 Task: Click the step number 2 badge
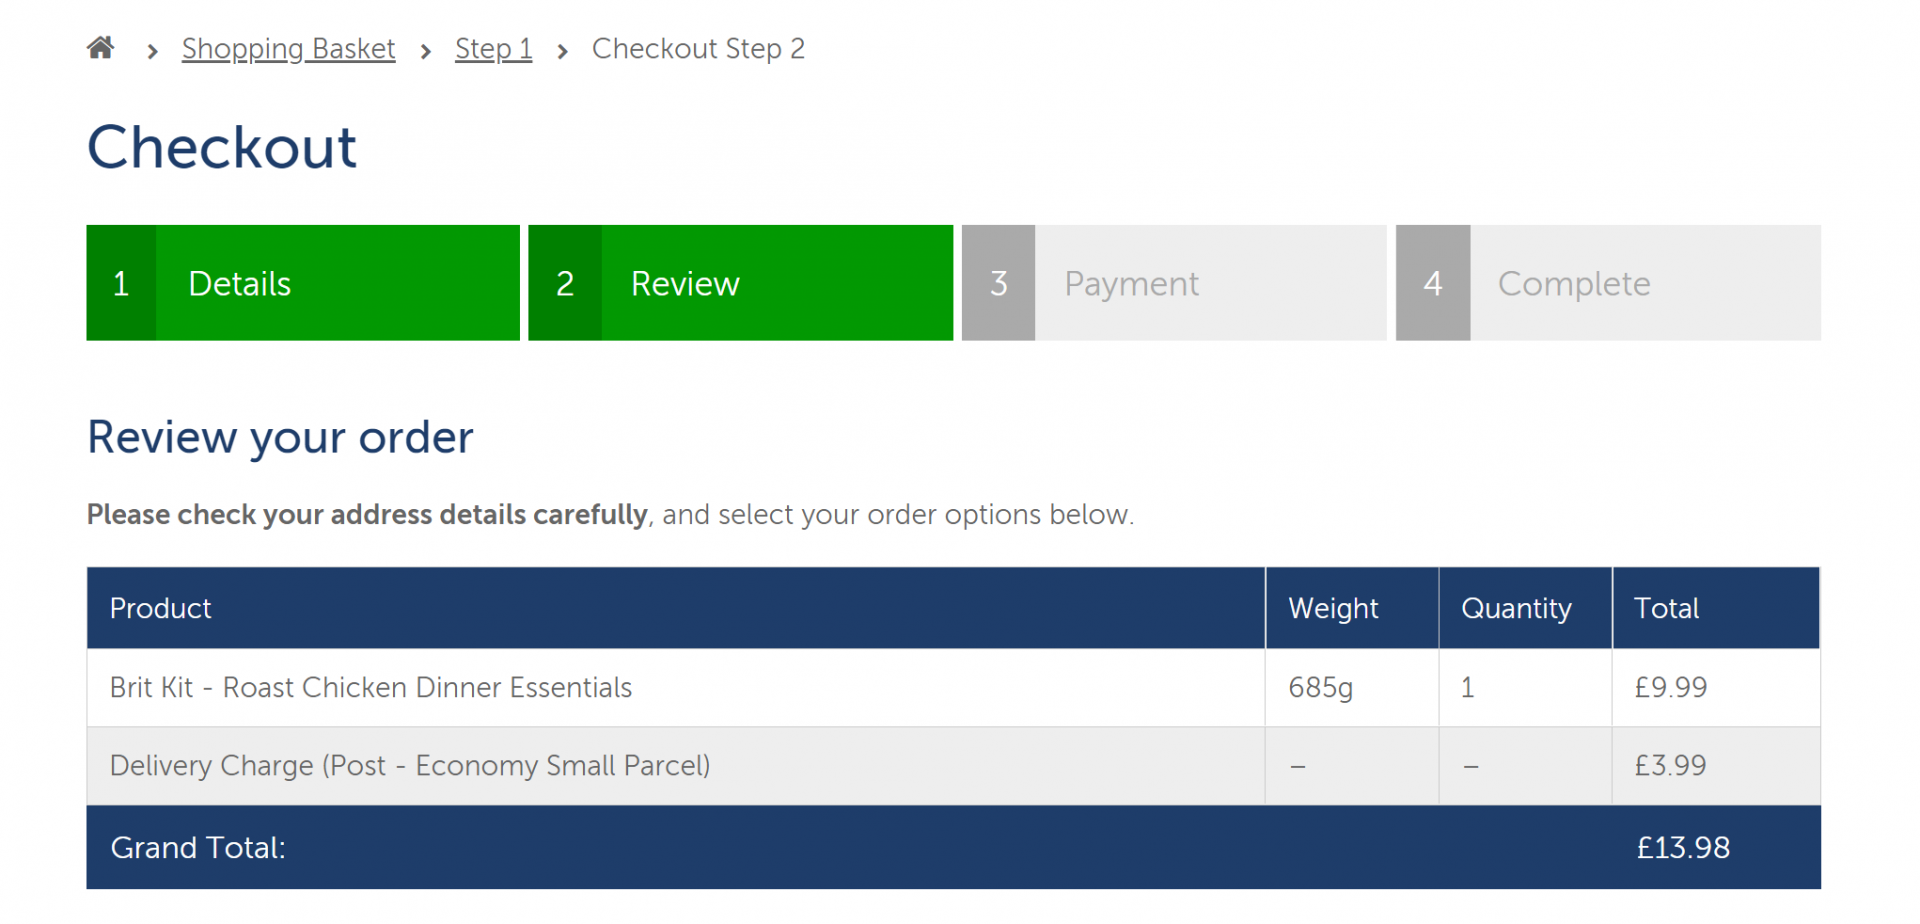pyautogui.click(x=565, y=283)
